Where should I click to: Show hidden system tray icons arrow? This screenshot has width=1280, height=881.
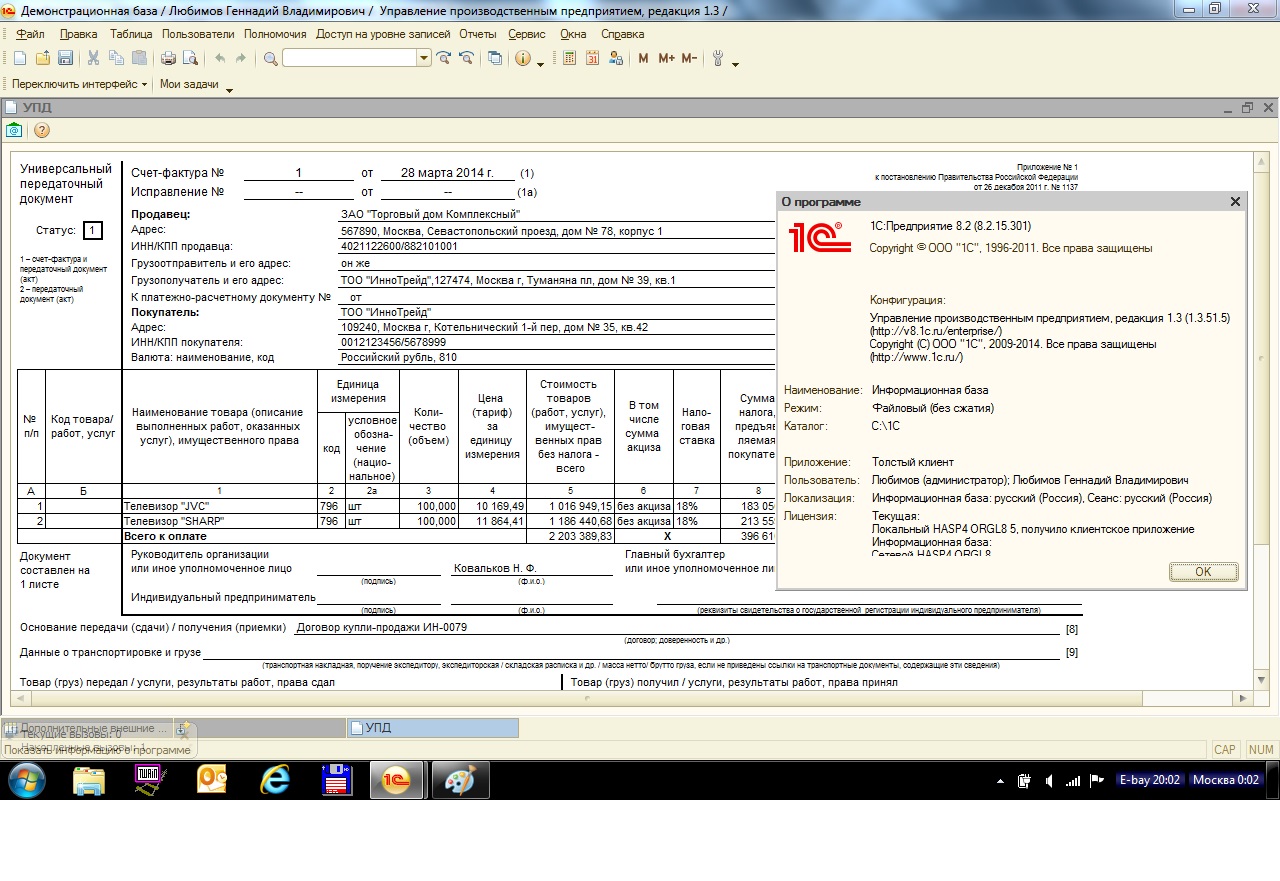click(x=1001, y=780)
